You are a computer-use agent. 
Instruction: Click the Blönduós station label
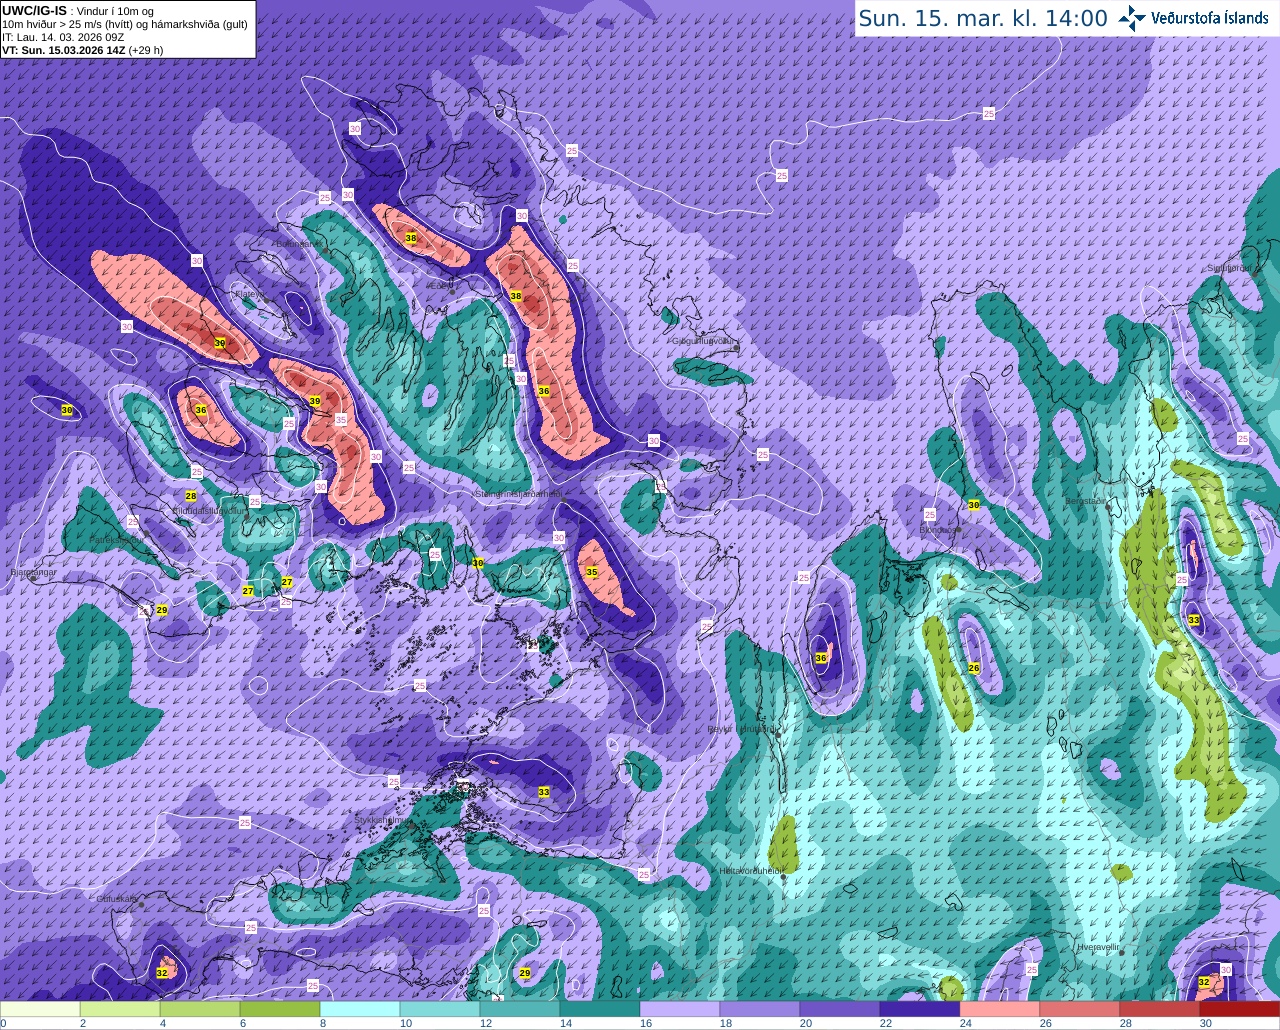tap(938, 530)
